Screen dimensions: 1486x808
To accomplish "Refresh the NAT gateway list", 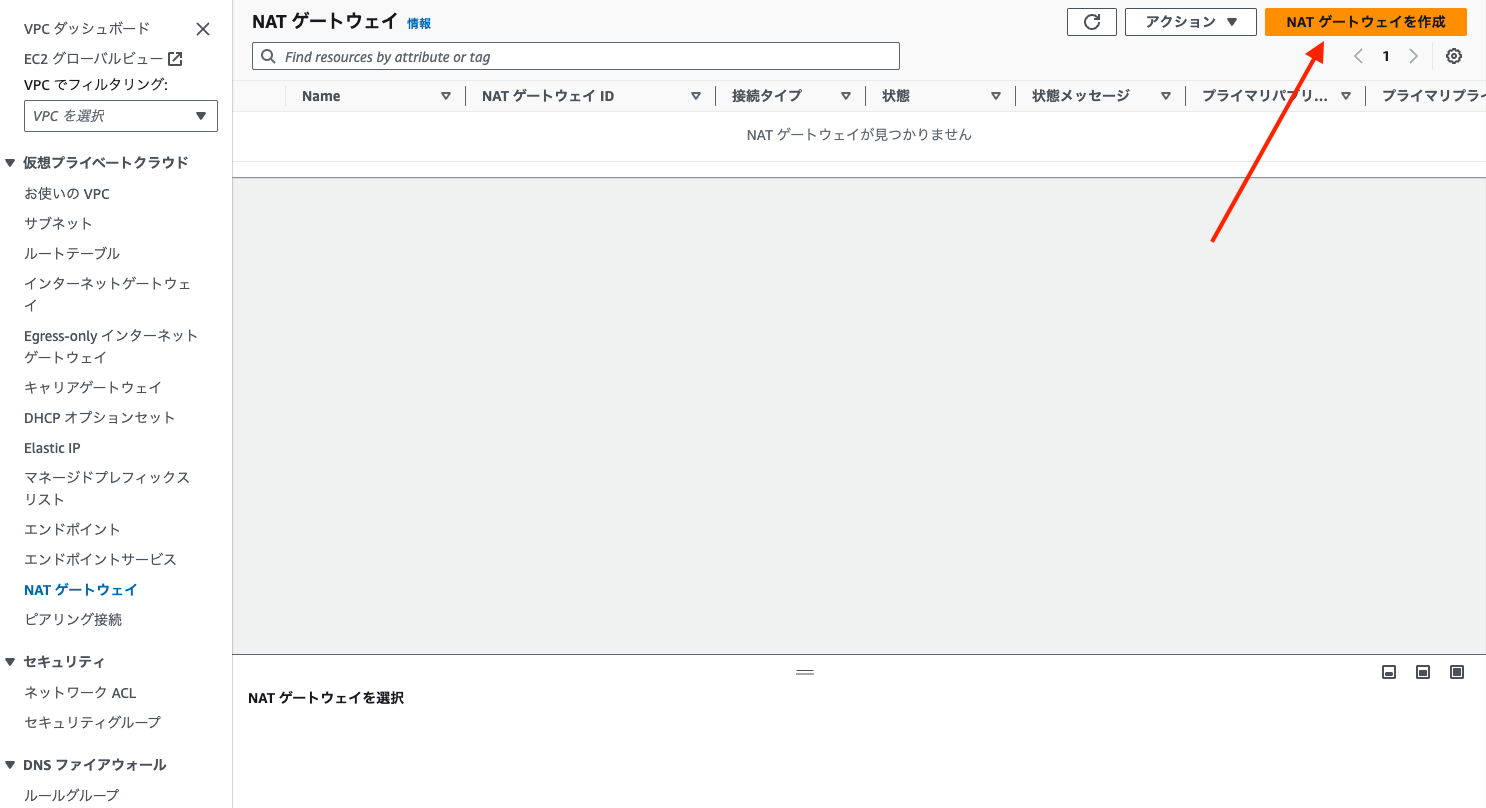I will click(1092, 22).
